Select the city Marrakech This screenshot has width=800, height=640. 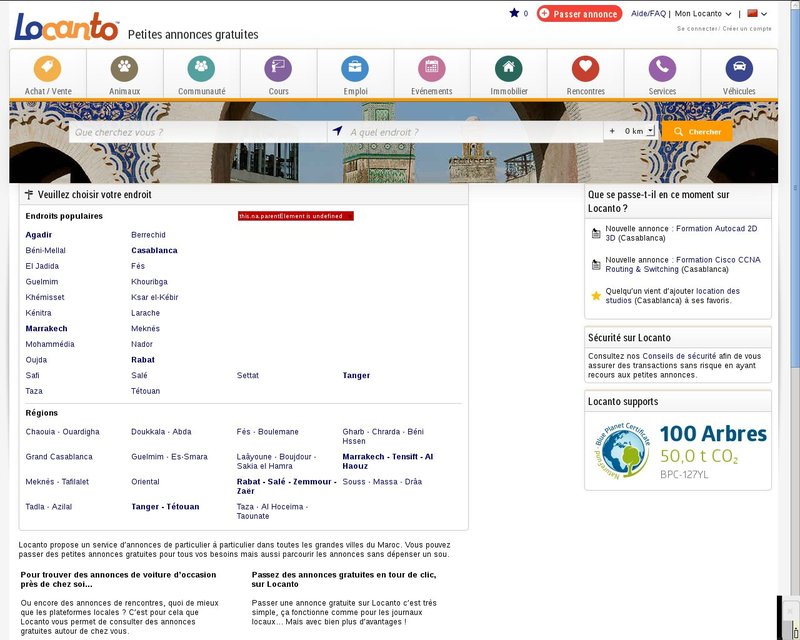click(x=46, y=329)
